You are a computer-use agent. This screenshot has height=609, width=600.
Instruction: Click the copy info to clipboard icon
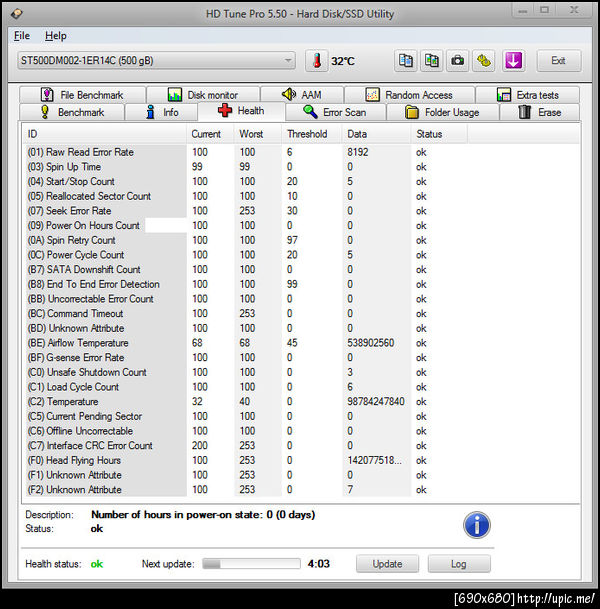click(x=406, y=61)
